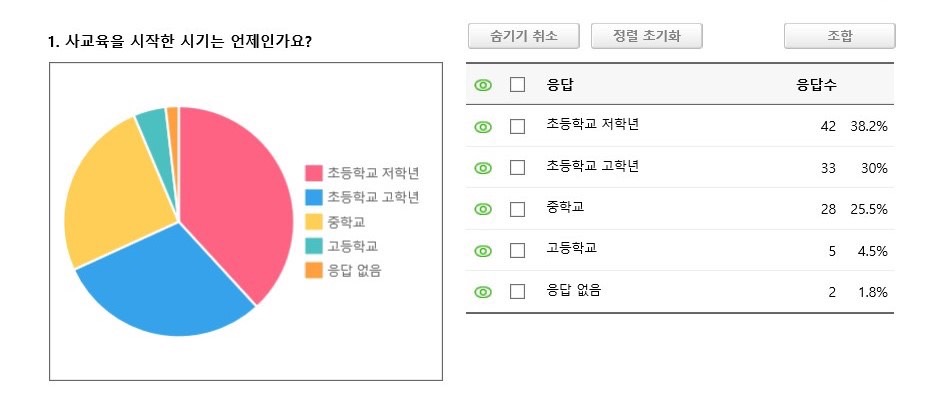Image resolution: width=952 pixels, height=414 pixels.
Task: Toggle visibility eye for 중학교 row
Action: [483, 209]
